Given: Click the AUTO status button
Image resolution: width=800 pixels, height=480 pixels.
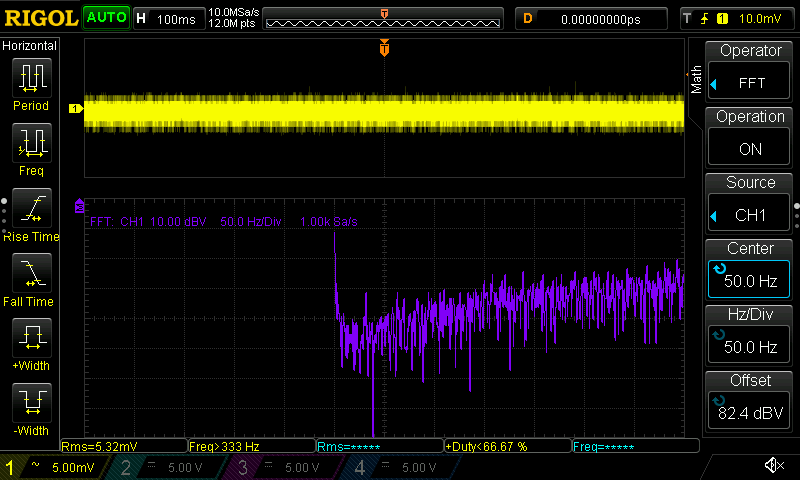Looking at the screenshot, I should pos(105,18).
